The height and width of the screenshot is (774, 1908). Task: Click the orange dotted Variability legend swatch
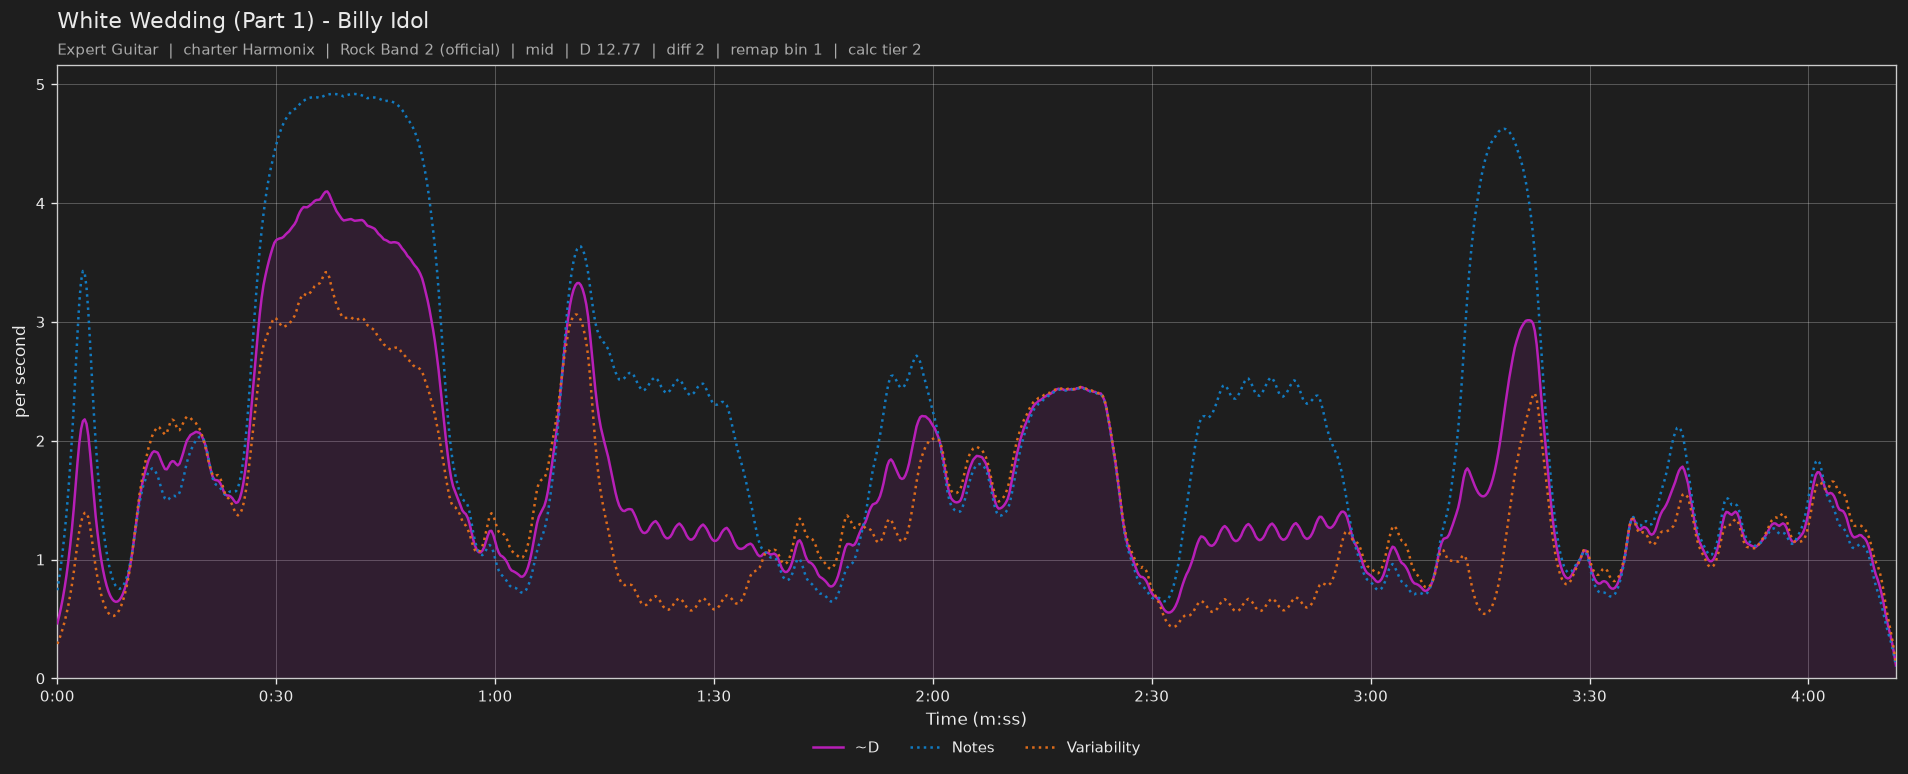click(x=1042, y=747)
